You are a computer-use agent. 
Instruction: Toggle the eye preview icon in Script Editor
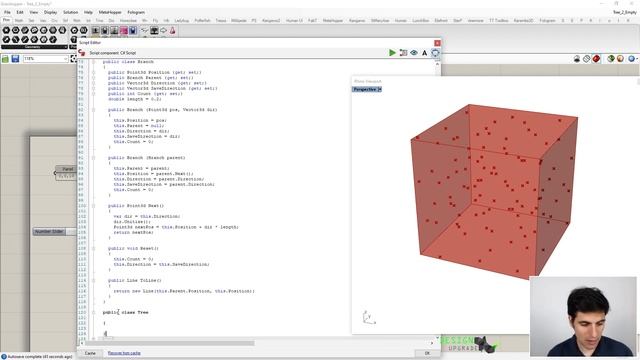pos(414,53)
